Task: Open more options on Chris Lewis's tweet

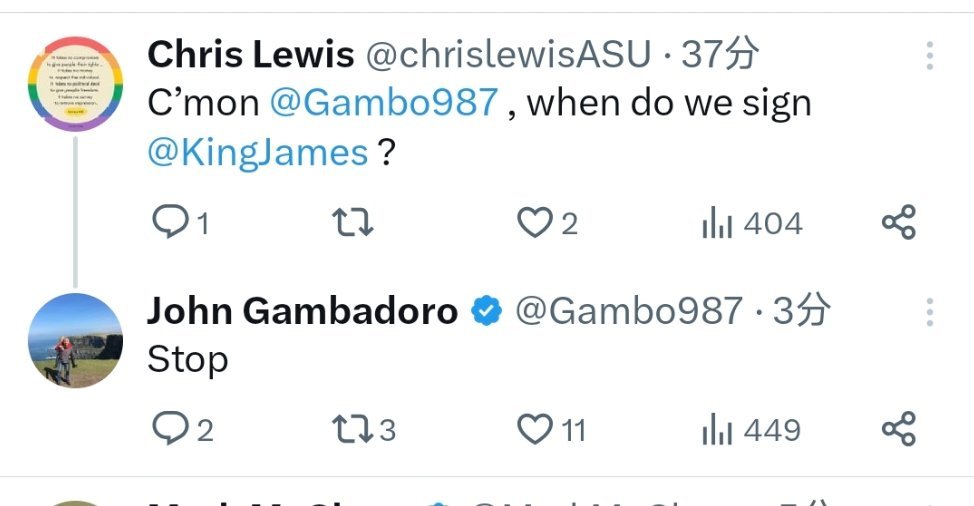Action: point(929,56)
